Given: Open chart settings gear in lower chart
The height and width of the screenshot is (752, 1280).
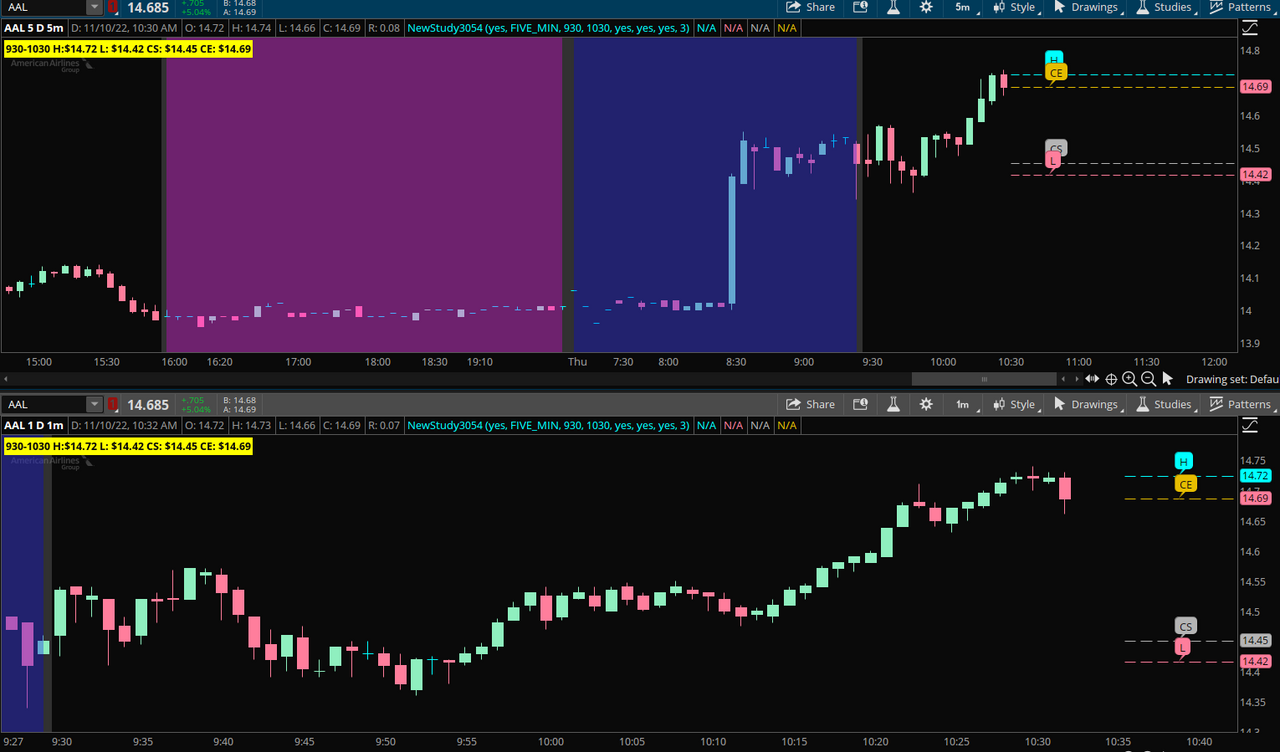Looking at the screenshot, I should coord(926,404).
